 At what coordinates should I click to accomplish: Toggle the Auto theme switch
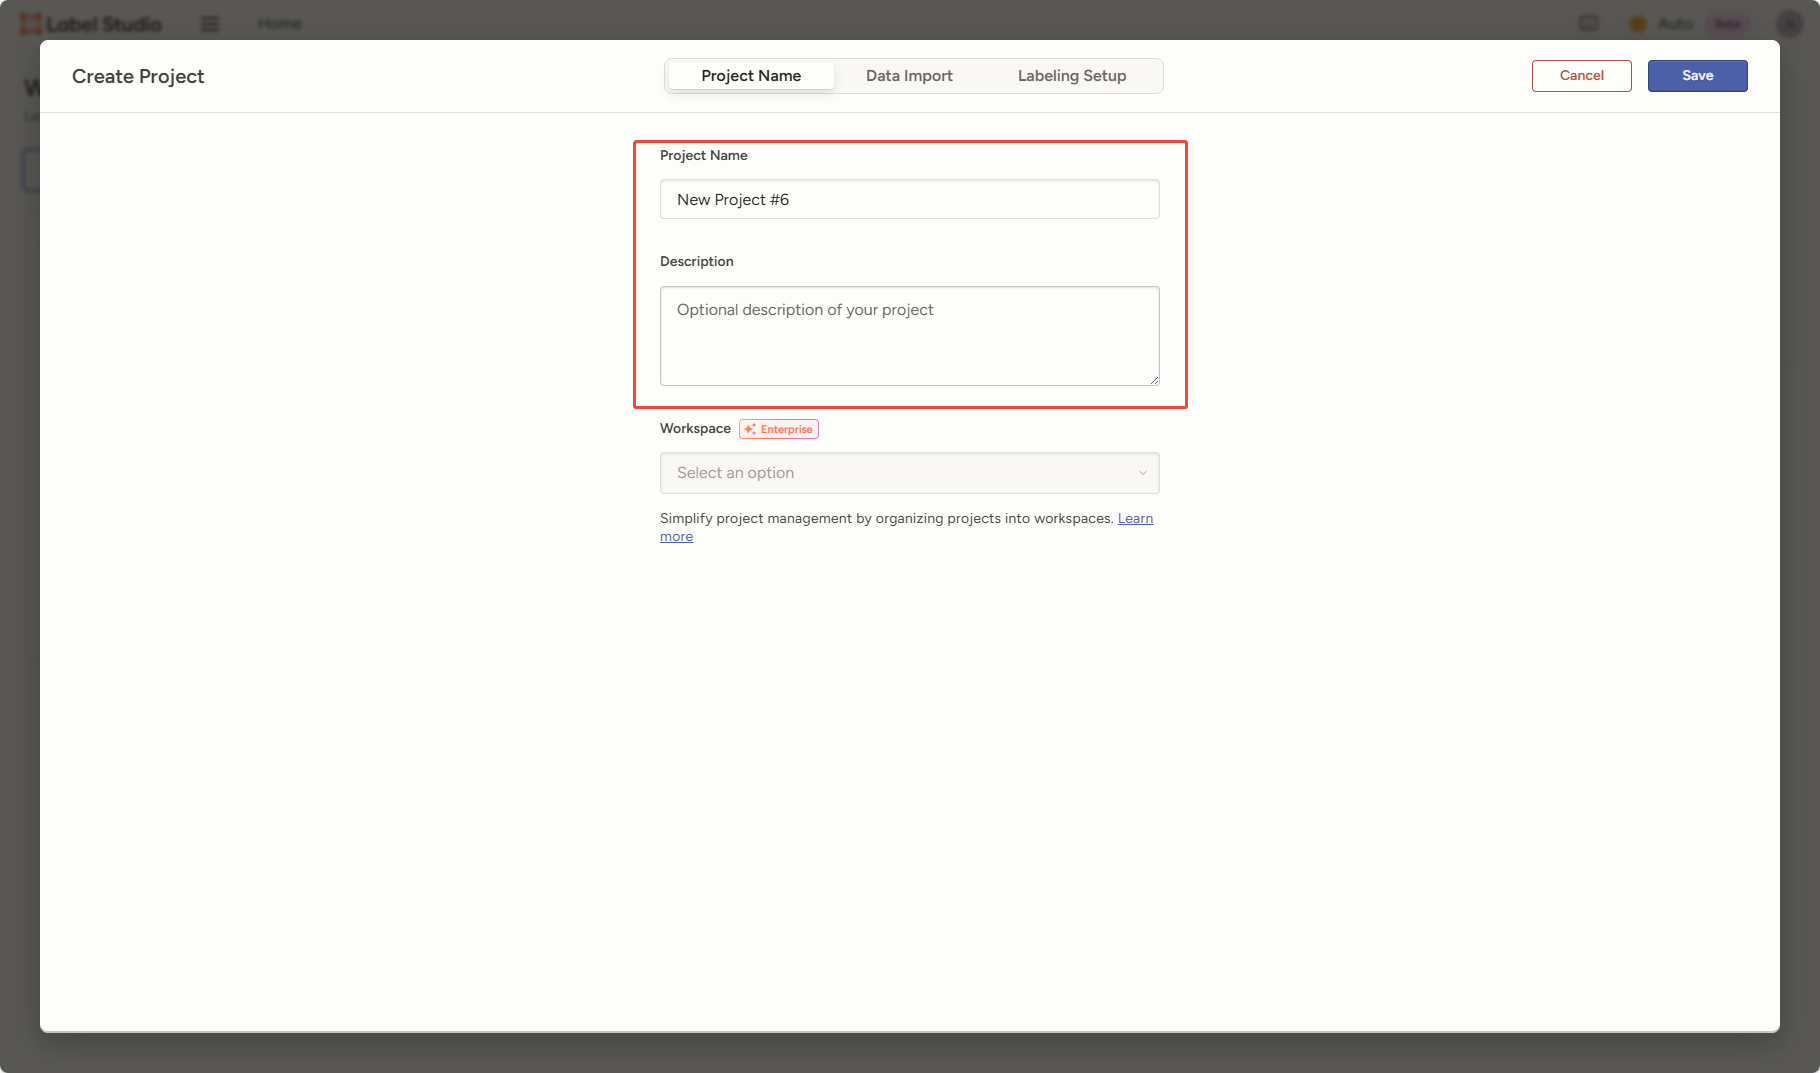[1661, 24]
